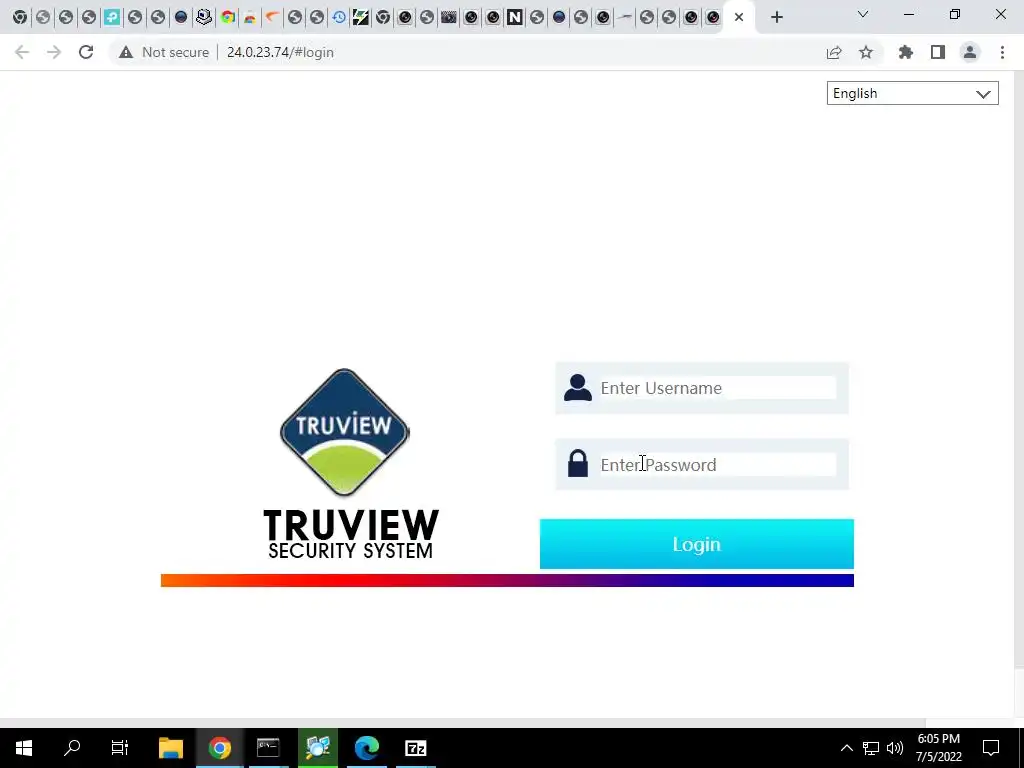The height and width of the screenshot is (768, 1024).
Task: Click the padlock icon beside the password field
Action: (x=577, y=464)
